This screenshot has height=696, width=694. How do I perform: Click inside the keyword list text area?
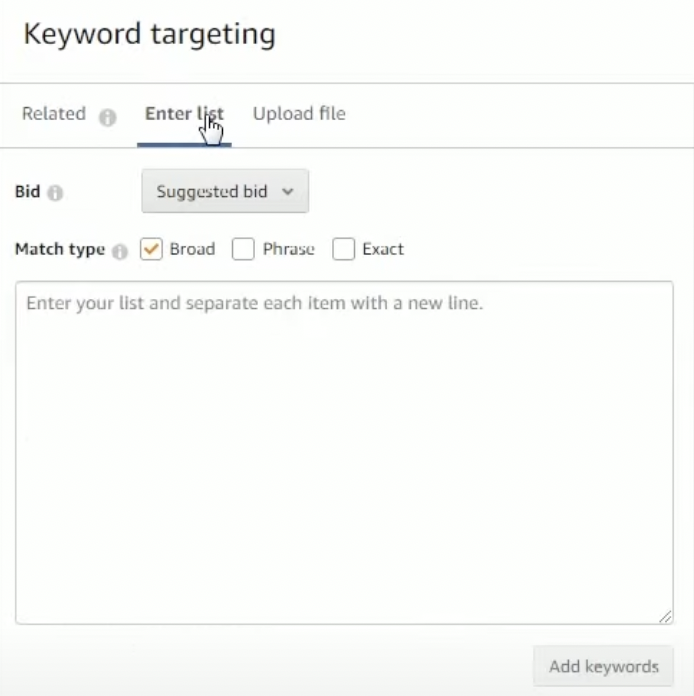(344, 452)
